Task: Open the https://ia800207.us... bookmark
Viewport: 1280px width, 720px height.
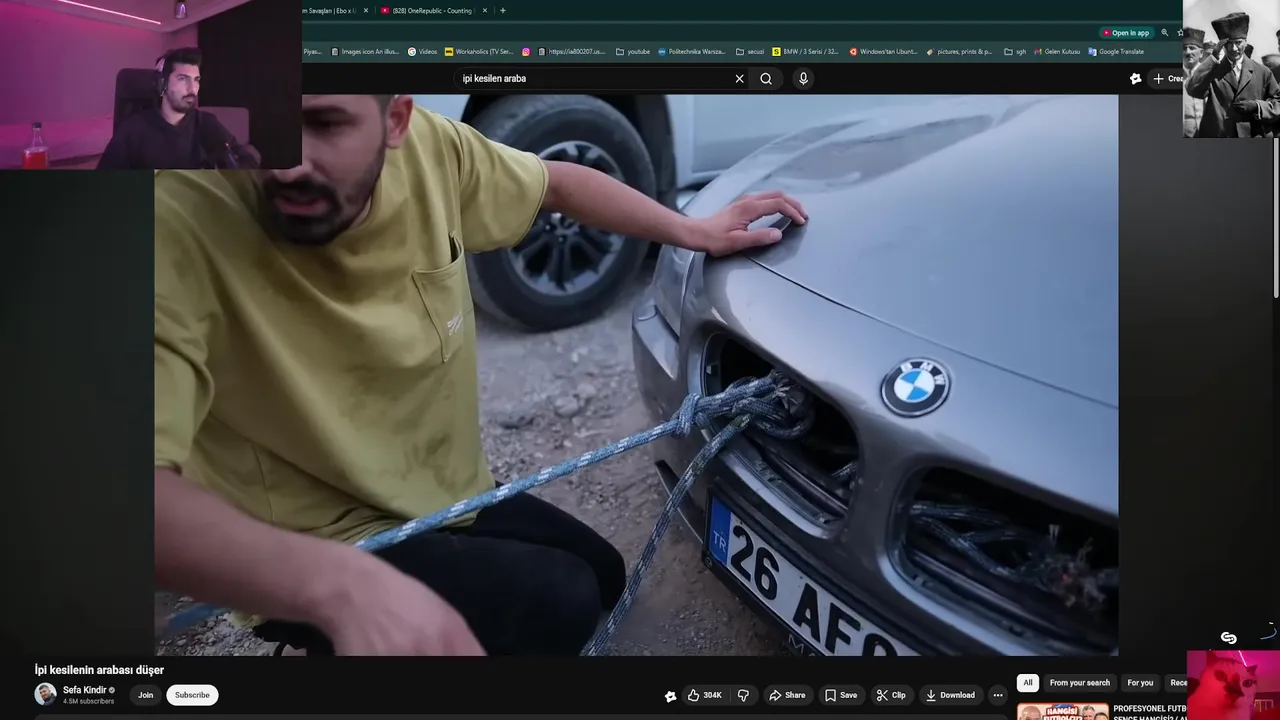Action: pyautogui.click(x=572, y=52)
